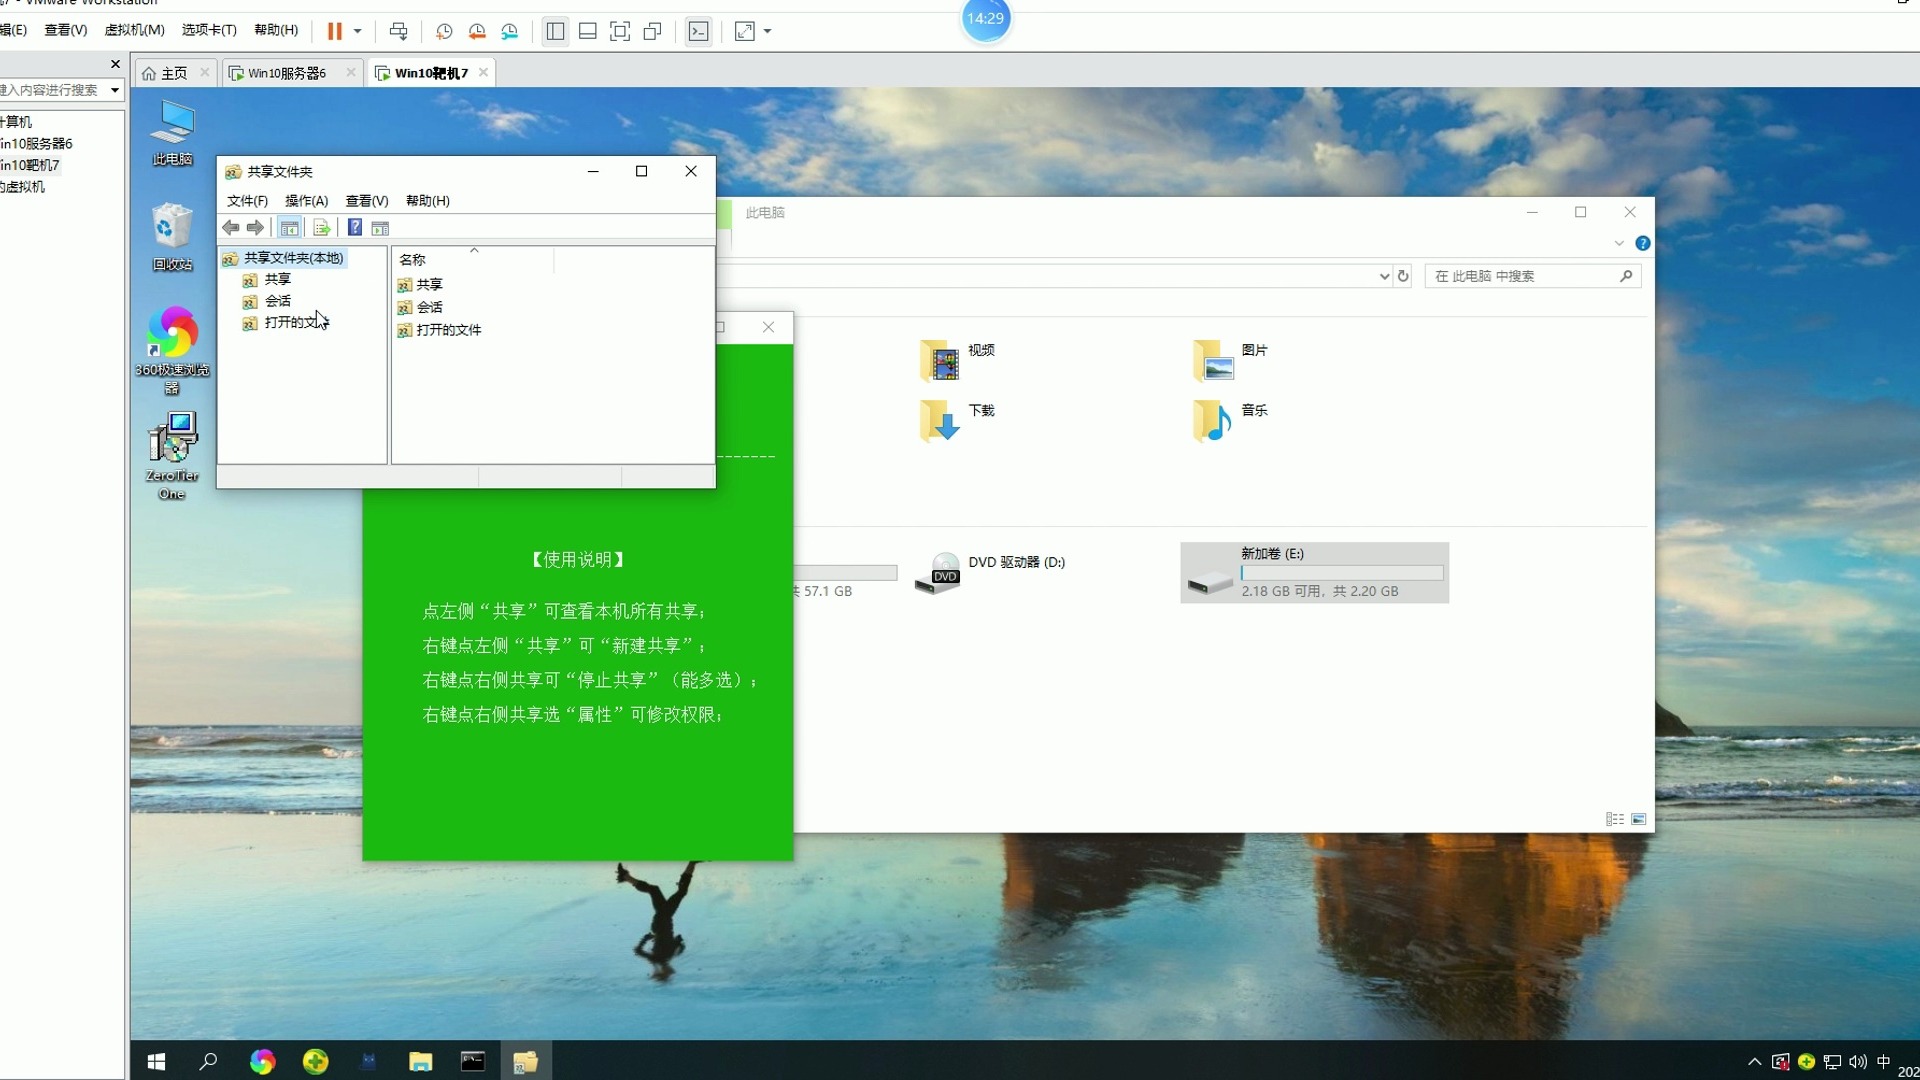Image resolution: width=1920 pixels, height=1080 pixels.
Task: Click the stretch guest display icon
Action: [745, 31]
